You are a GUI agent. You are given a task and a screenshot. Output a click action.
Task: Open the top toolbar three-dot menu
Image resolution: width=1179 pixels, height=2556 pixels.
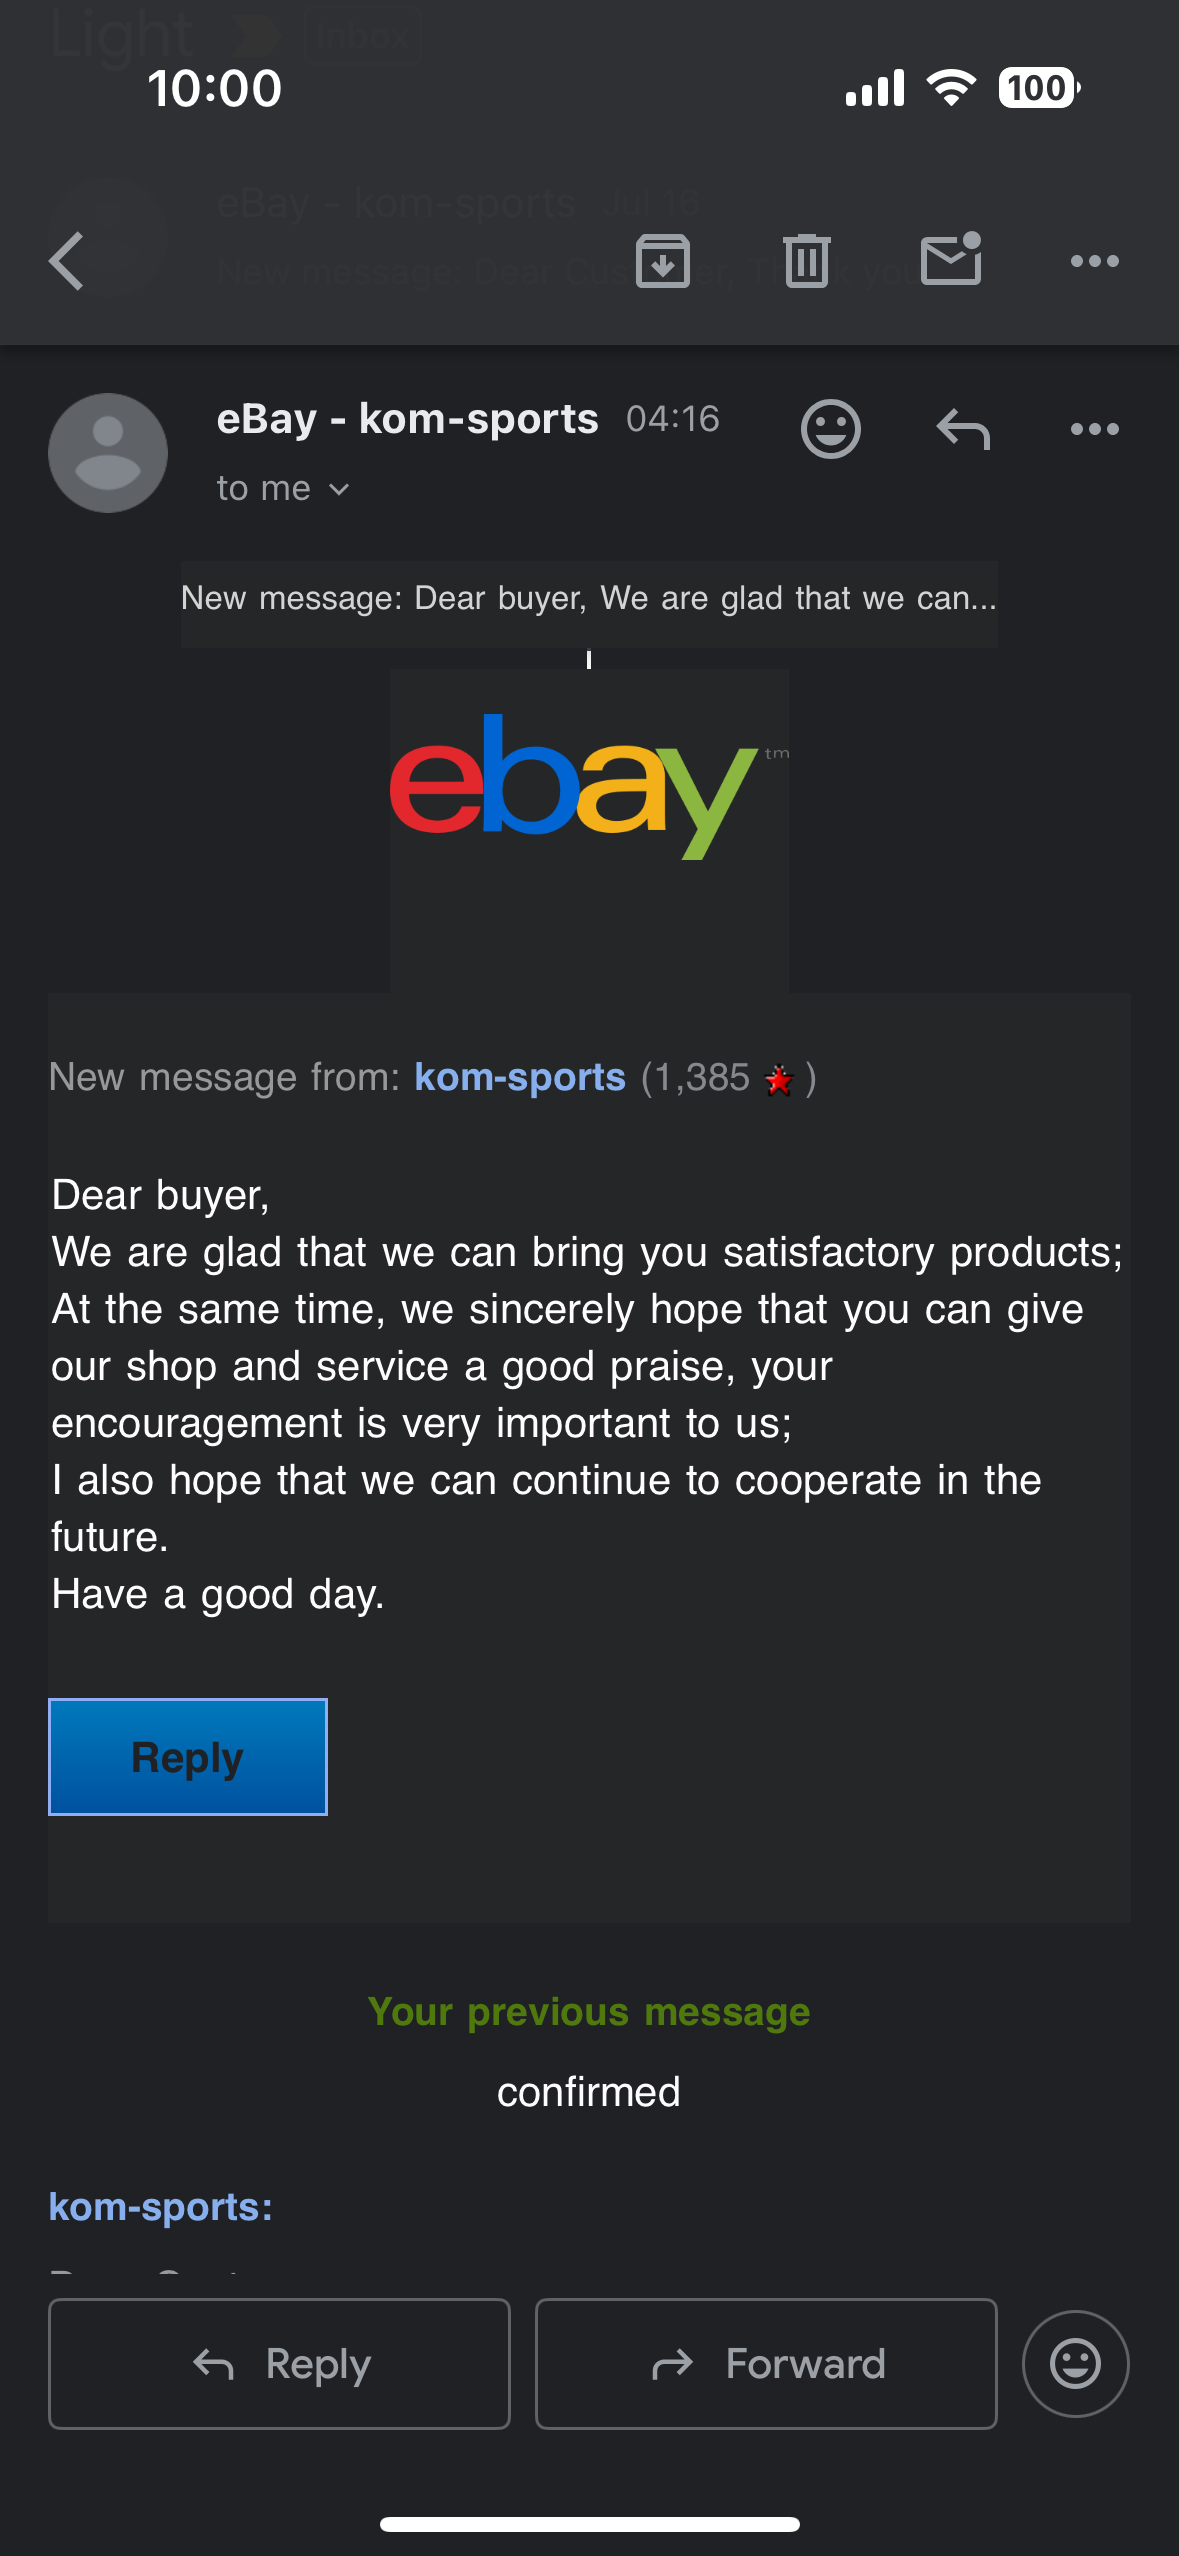point(1095,261)
